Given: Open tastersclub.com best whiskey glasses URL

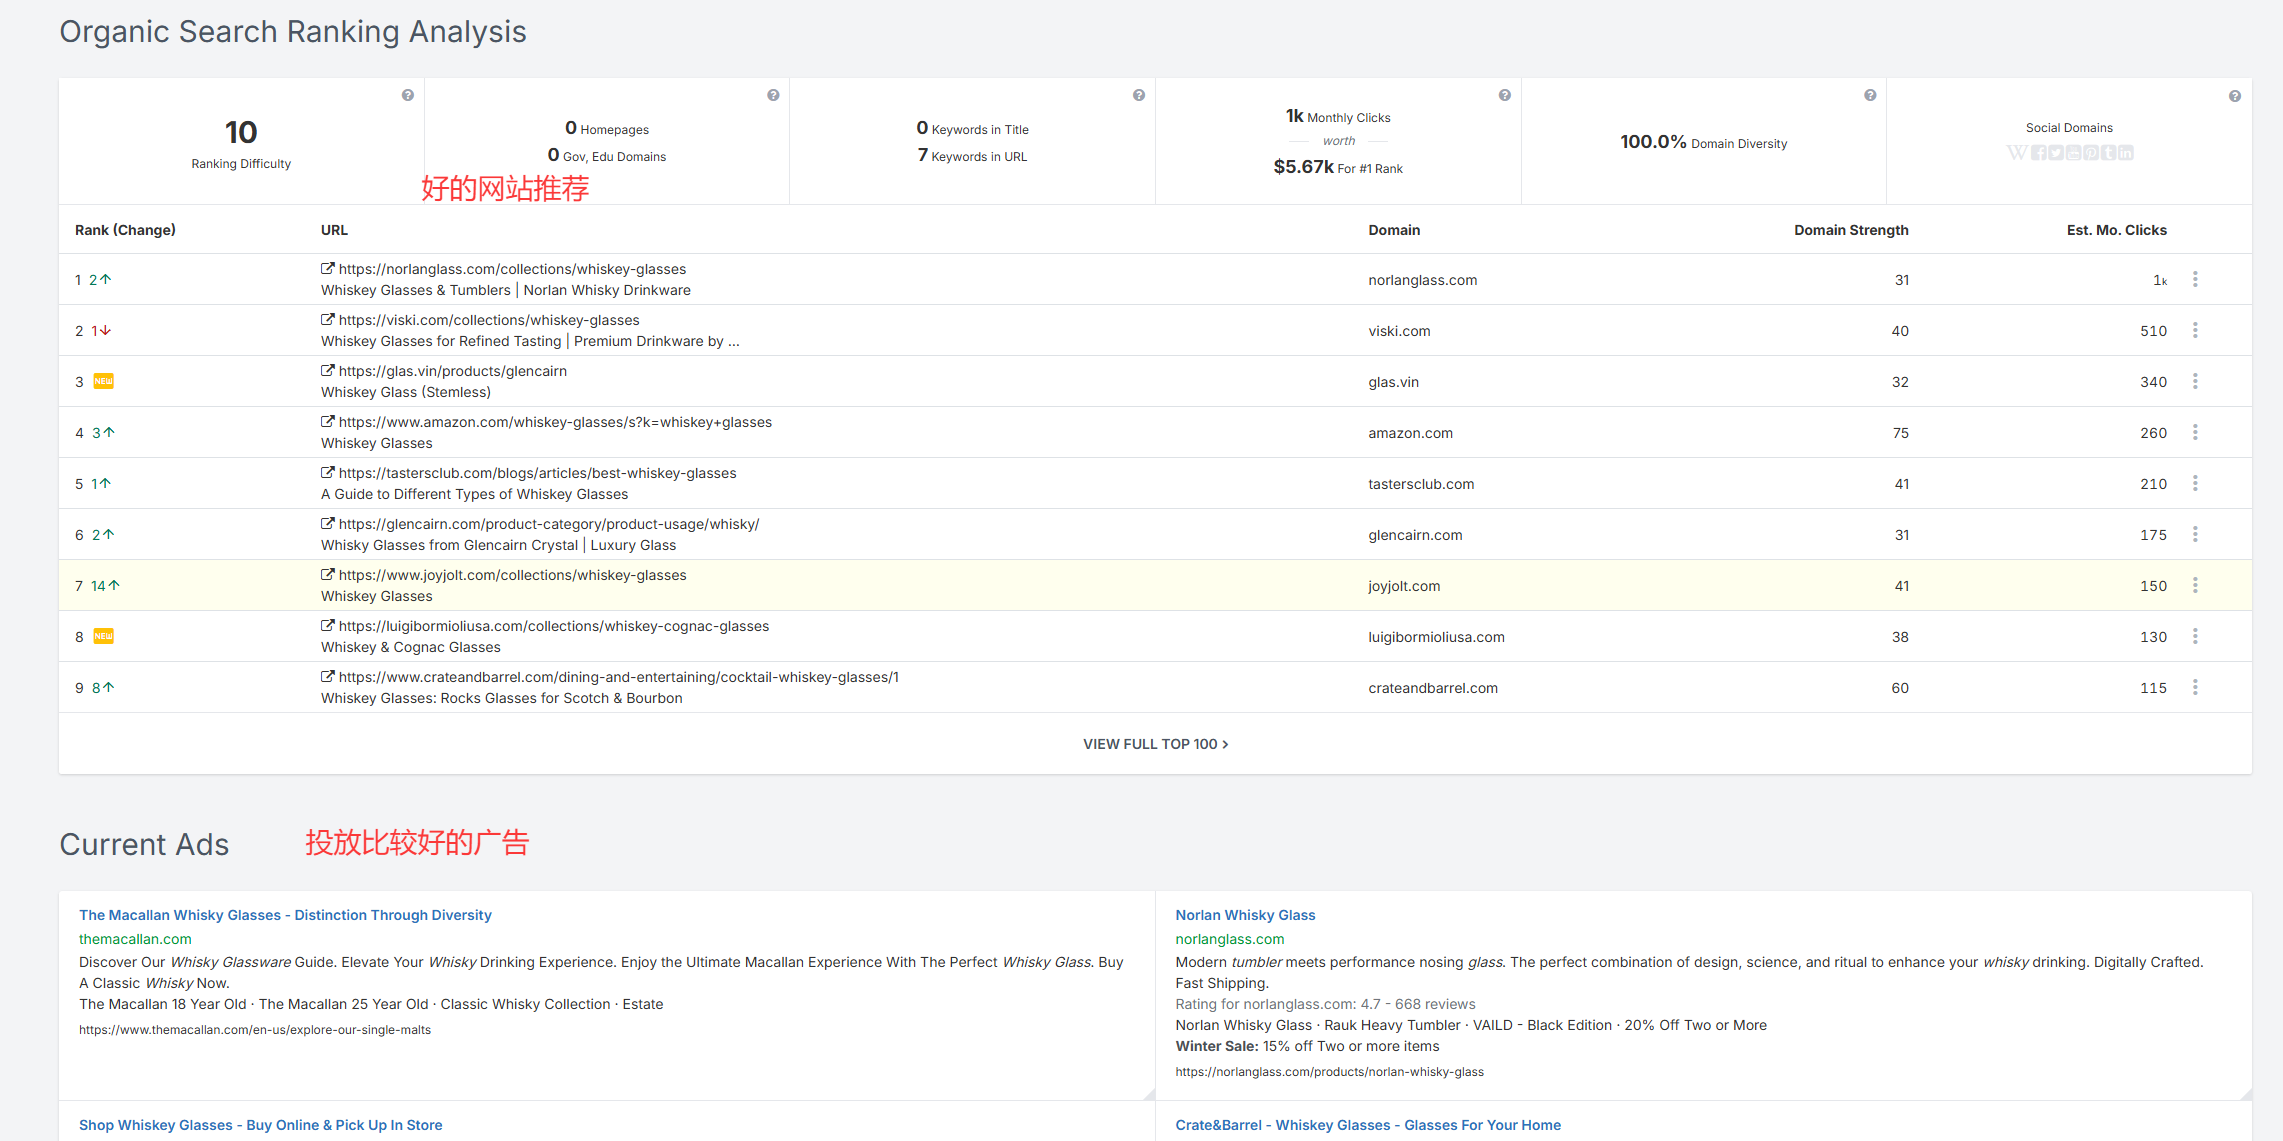Looking at the screenshot, I should click(537, 473).
